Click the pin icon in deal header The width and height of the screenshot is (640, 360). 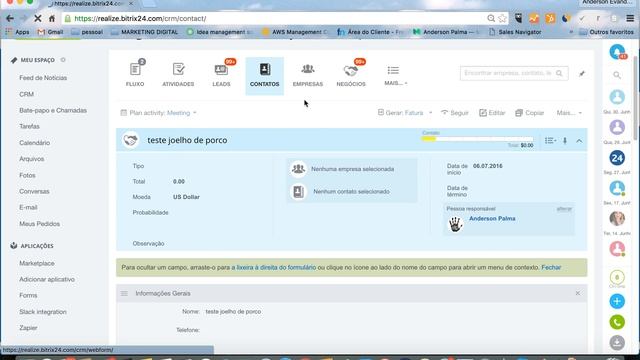pos(565,141)
